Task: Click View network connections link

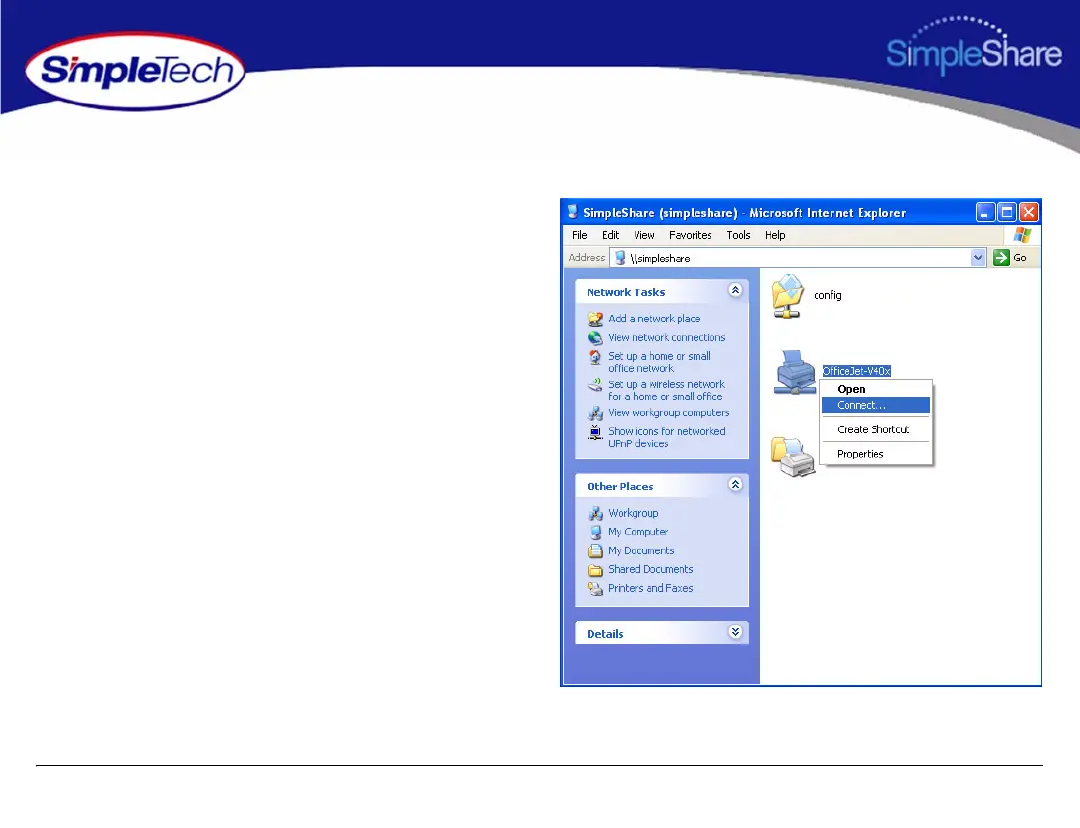Action: point(666,338)
